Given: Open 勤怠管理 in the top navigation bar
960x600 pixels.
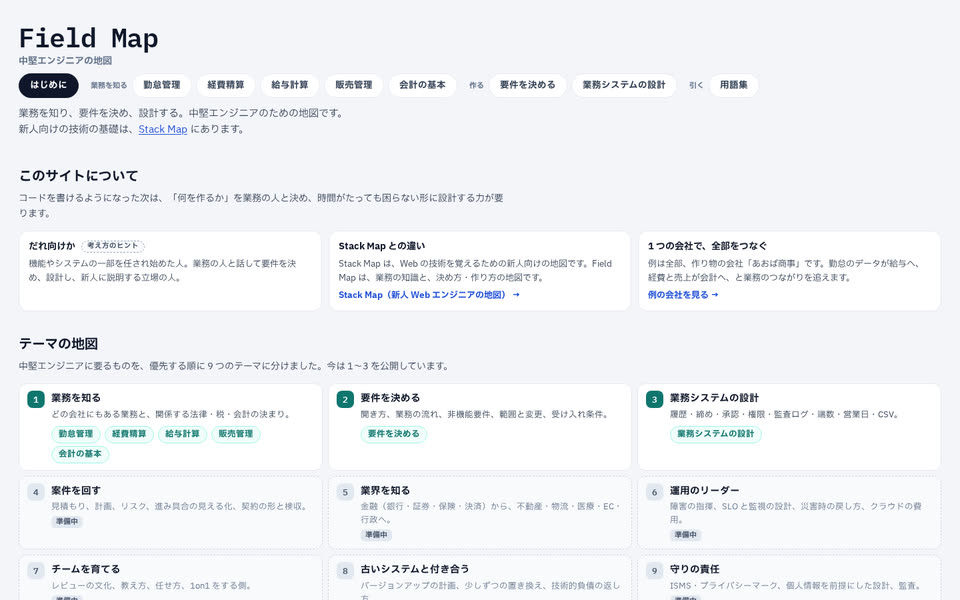Looking at the screenshot, I should pos(162,85).
